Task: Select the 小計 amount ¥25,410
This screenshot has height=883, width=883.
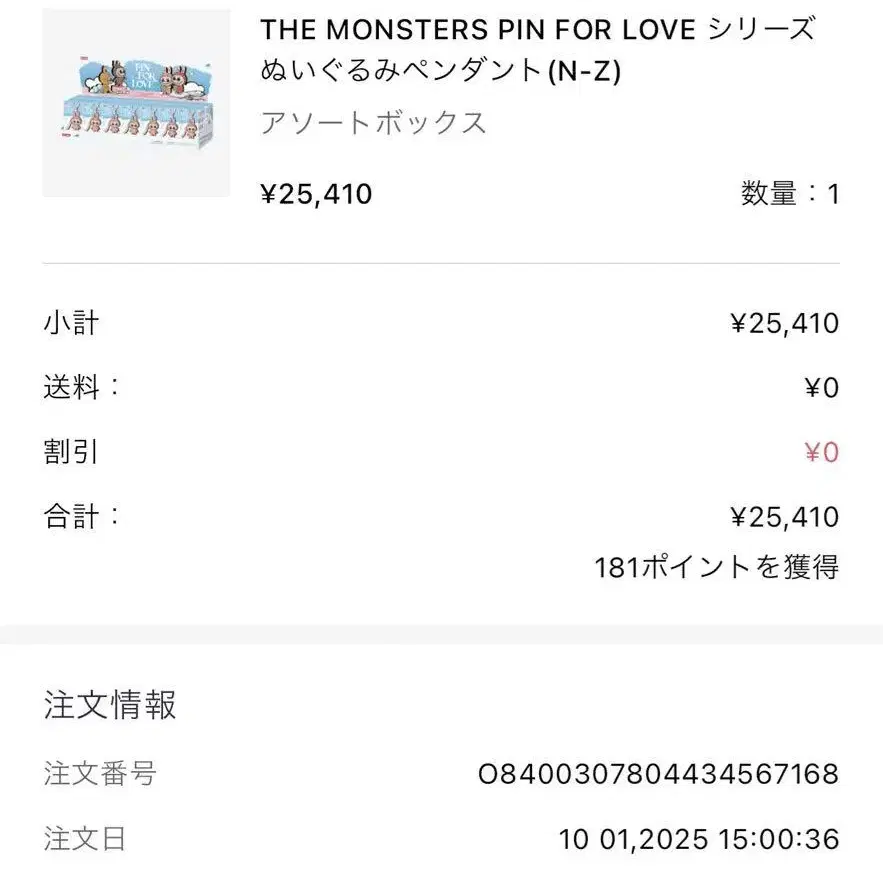Action: pyautogui.click(x=785, y=323)
